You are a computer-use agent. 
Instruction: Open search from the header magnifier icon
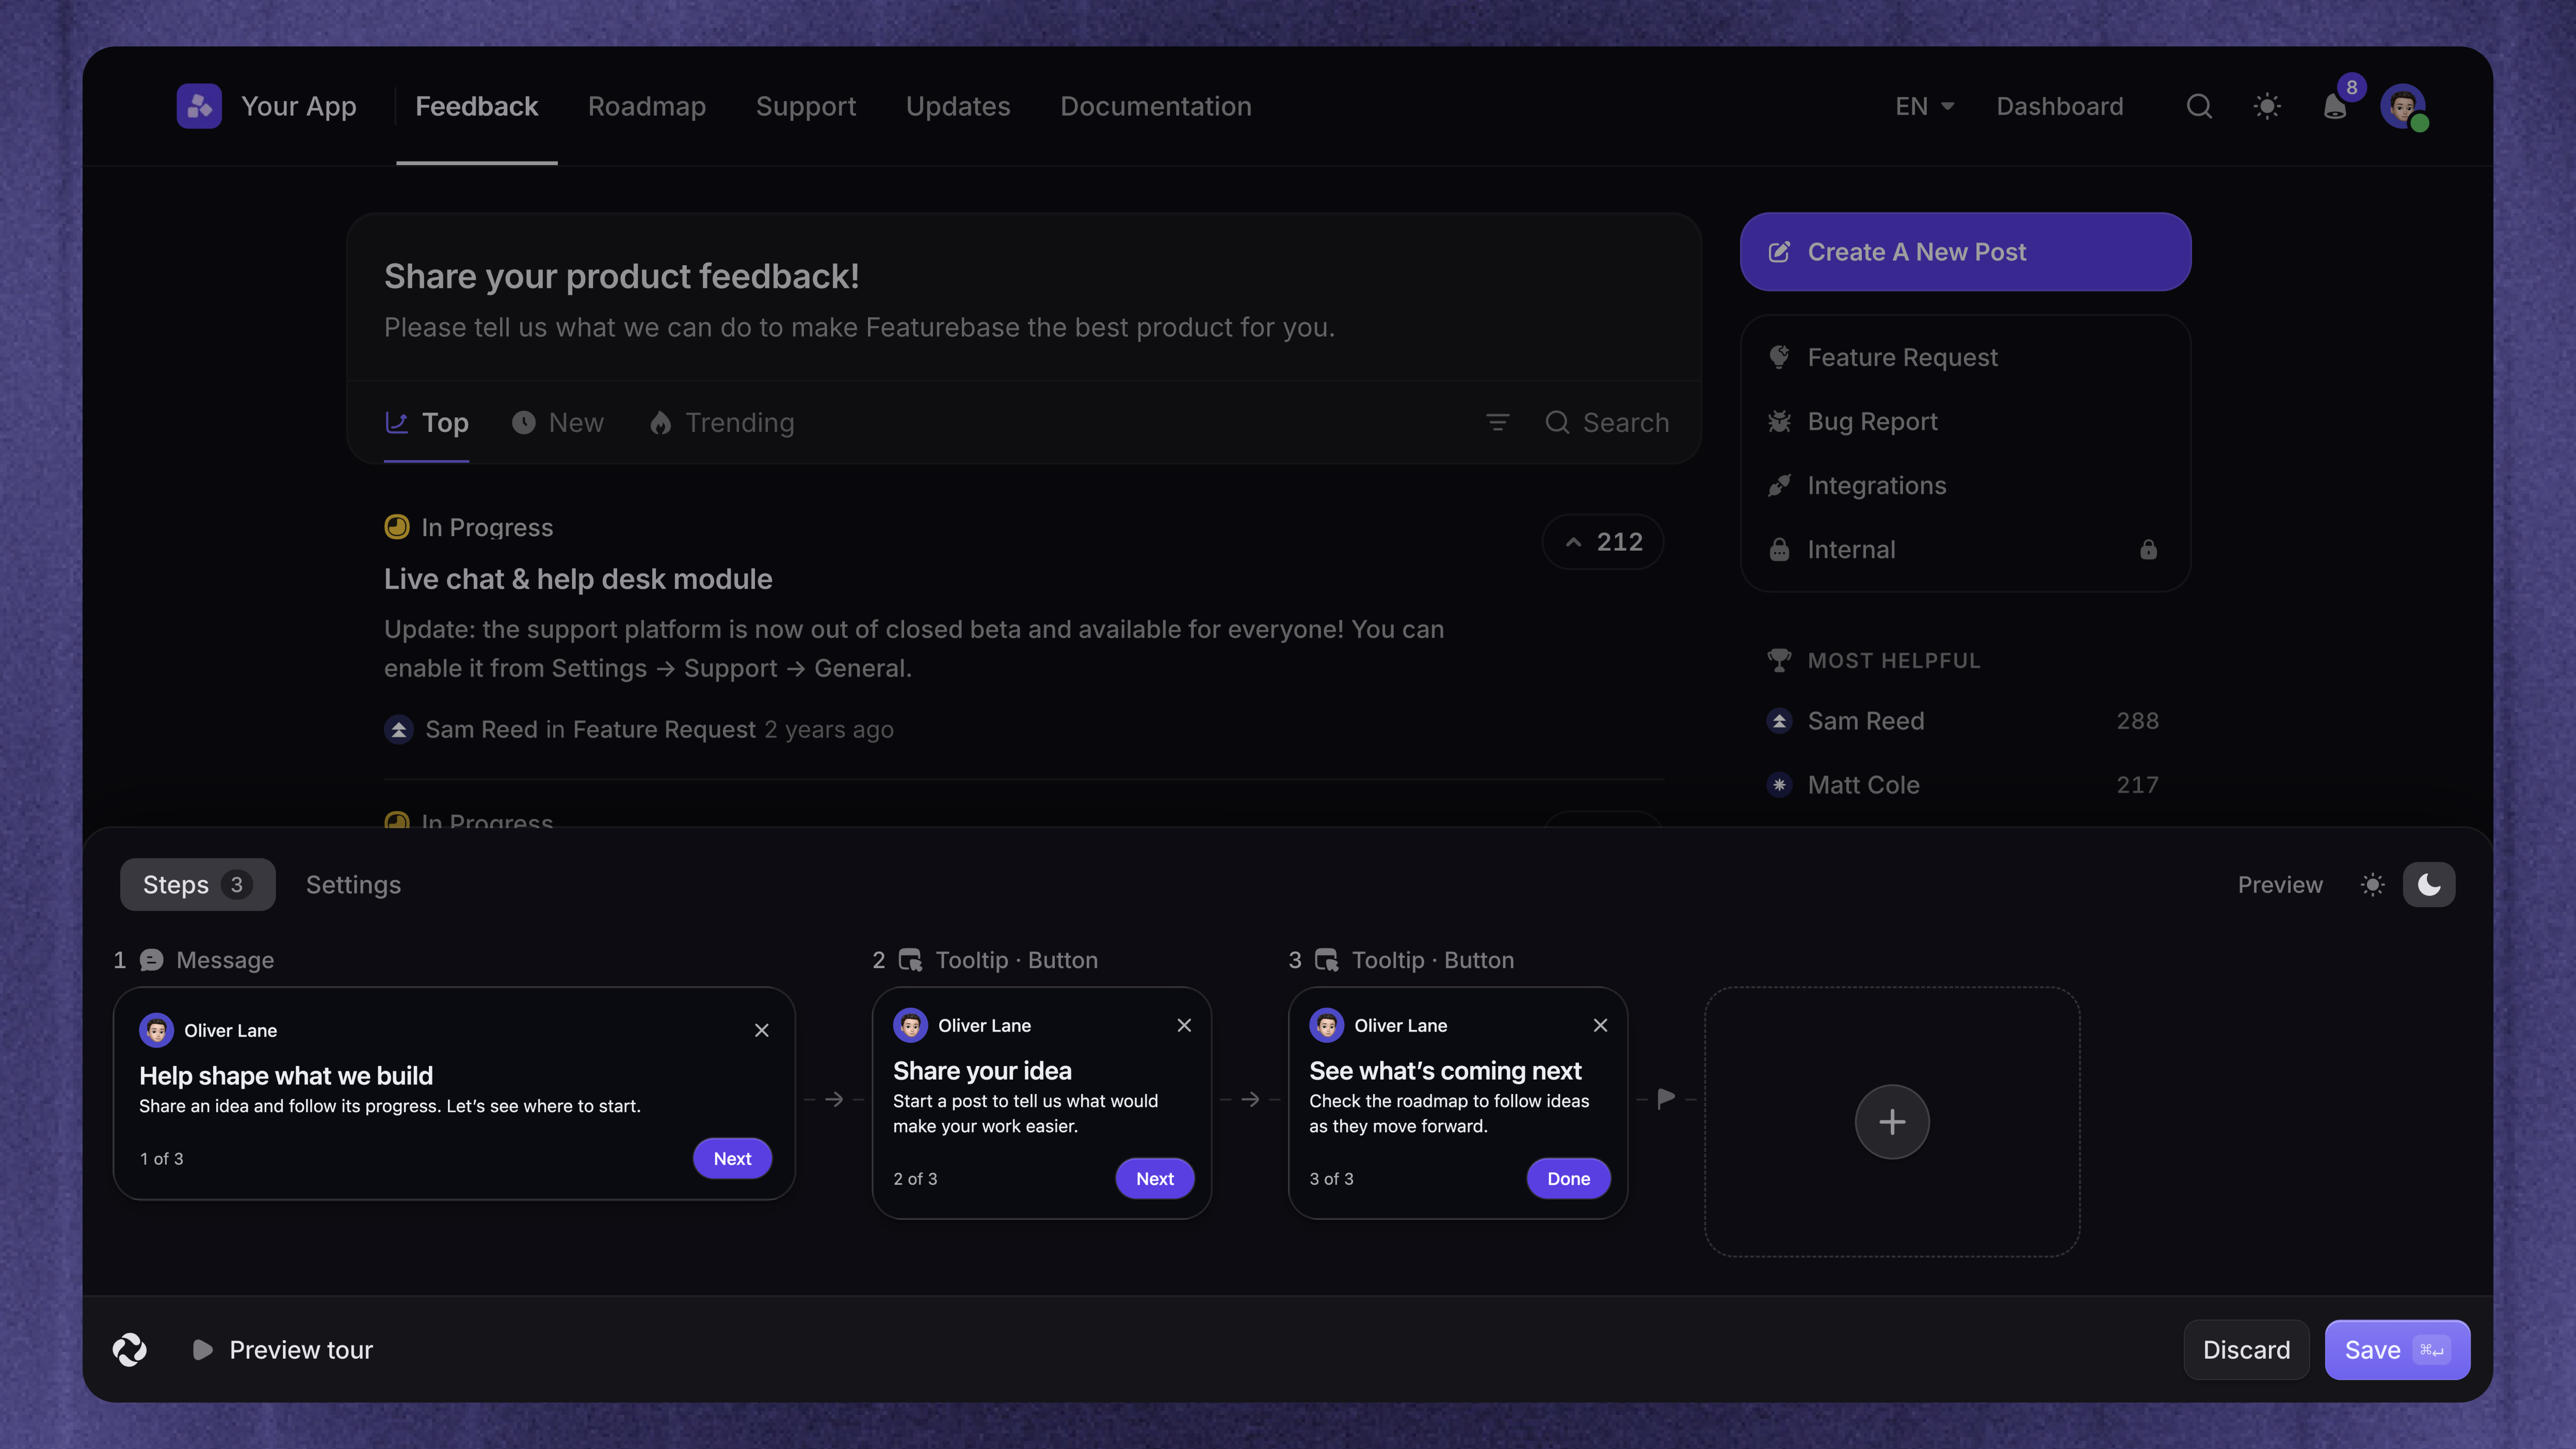2199,106
